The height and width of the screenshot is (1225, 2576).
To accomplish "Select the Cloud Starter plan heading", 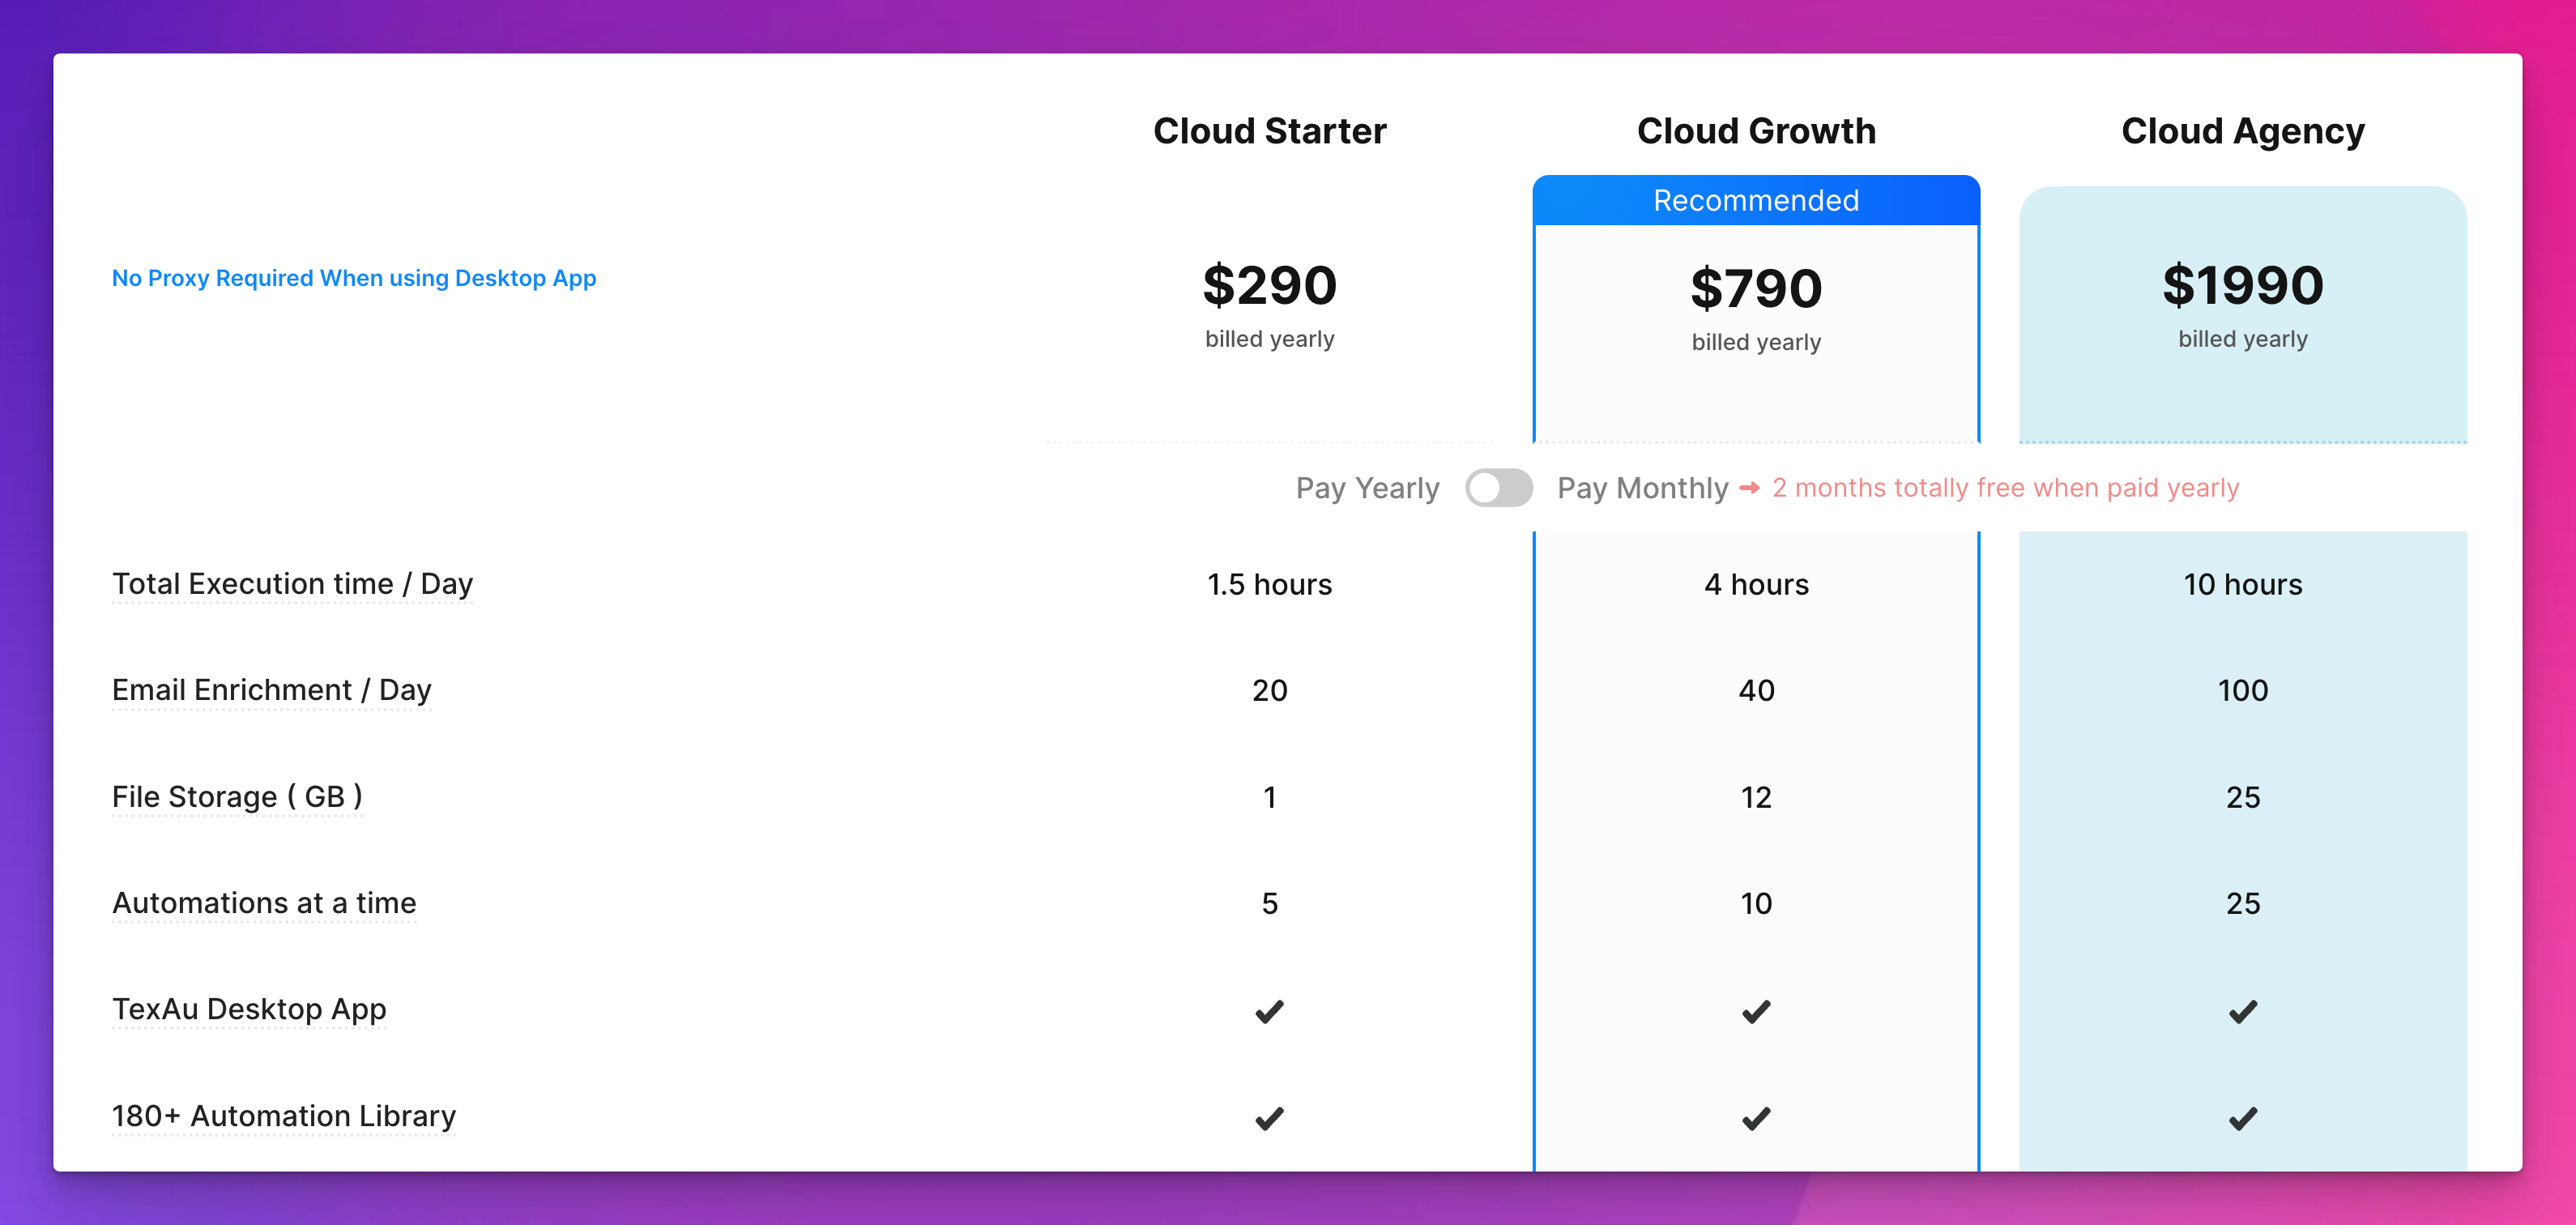I will point(1269,131).
